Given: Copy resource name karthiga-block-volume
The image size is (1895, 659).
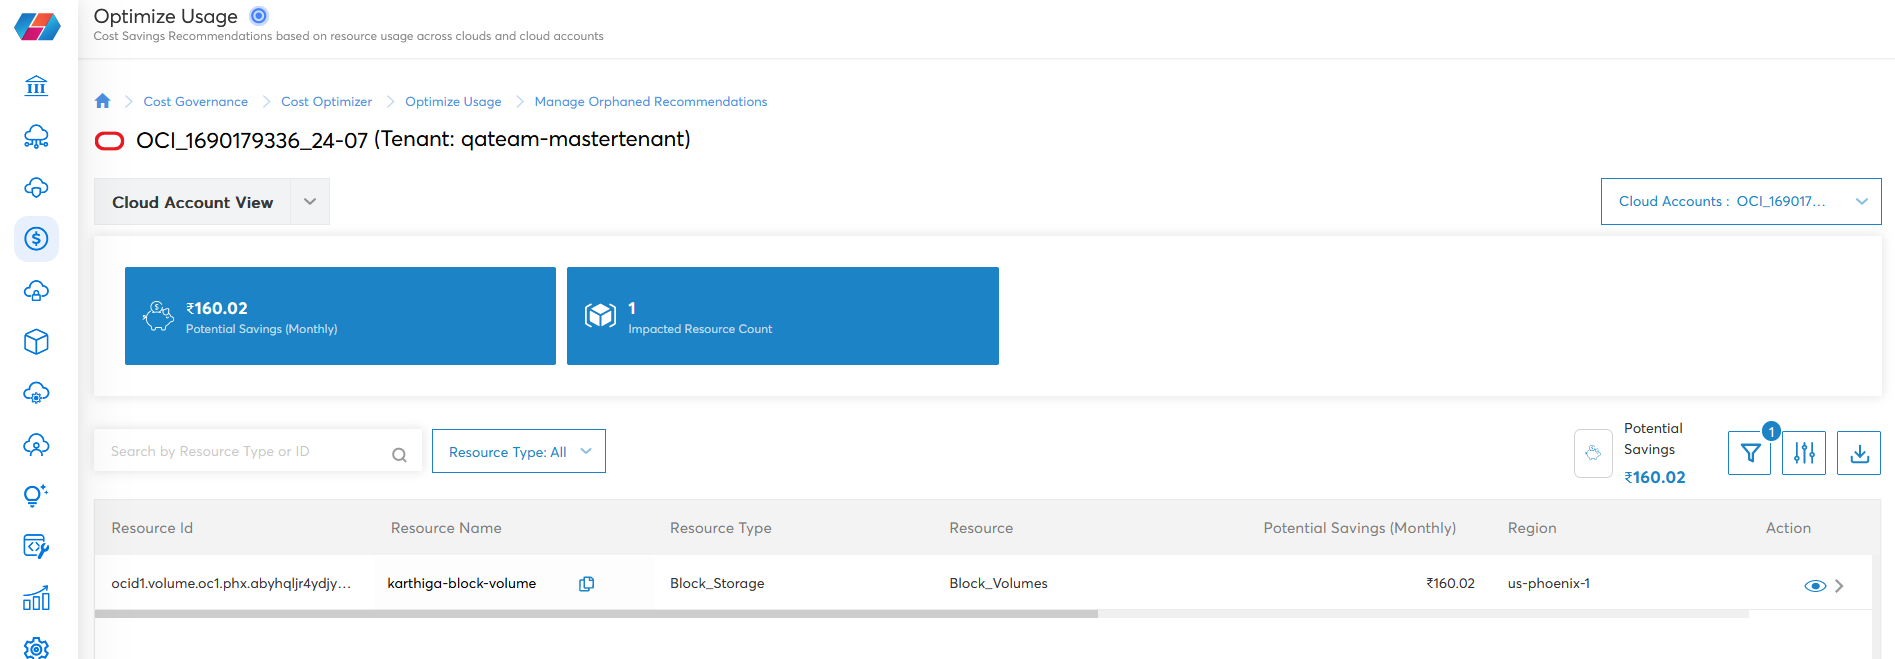Looking at the screenshot, I should coord(587,584).
